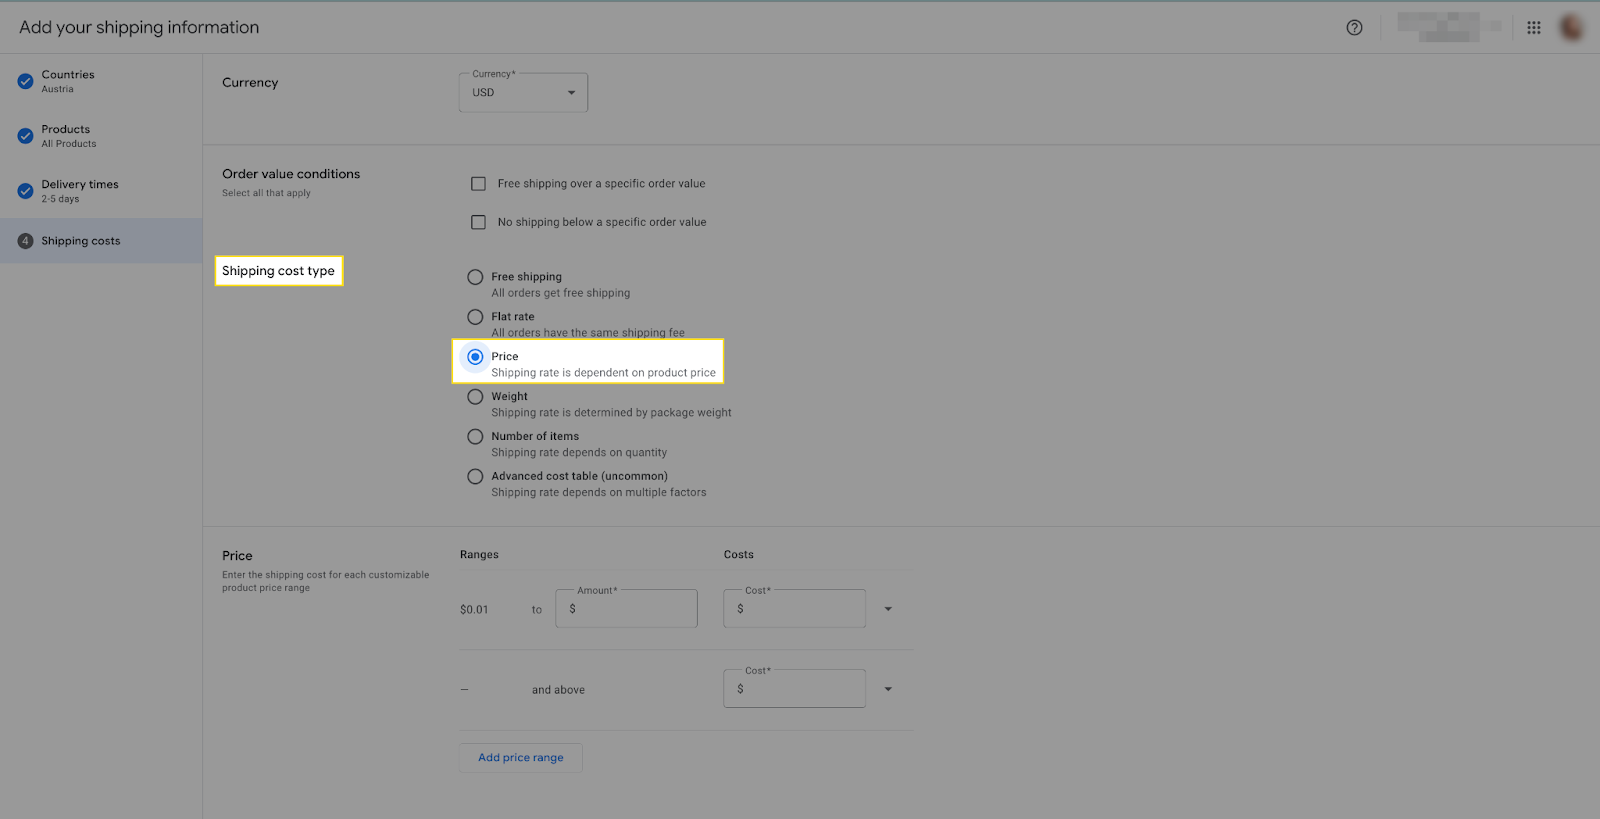Click the Products step checkmark icon
The width and height of the screenshot is (1600, 819).
pyautogui.click(x=25, y=136)
